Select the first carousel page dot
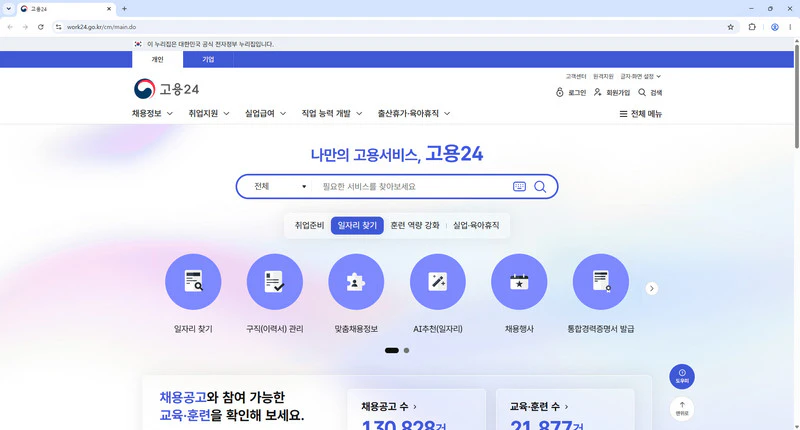Image resolution: width=800 pixels, height=430 pixels. click(x=392, y=350)
